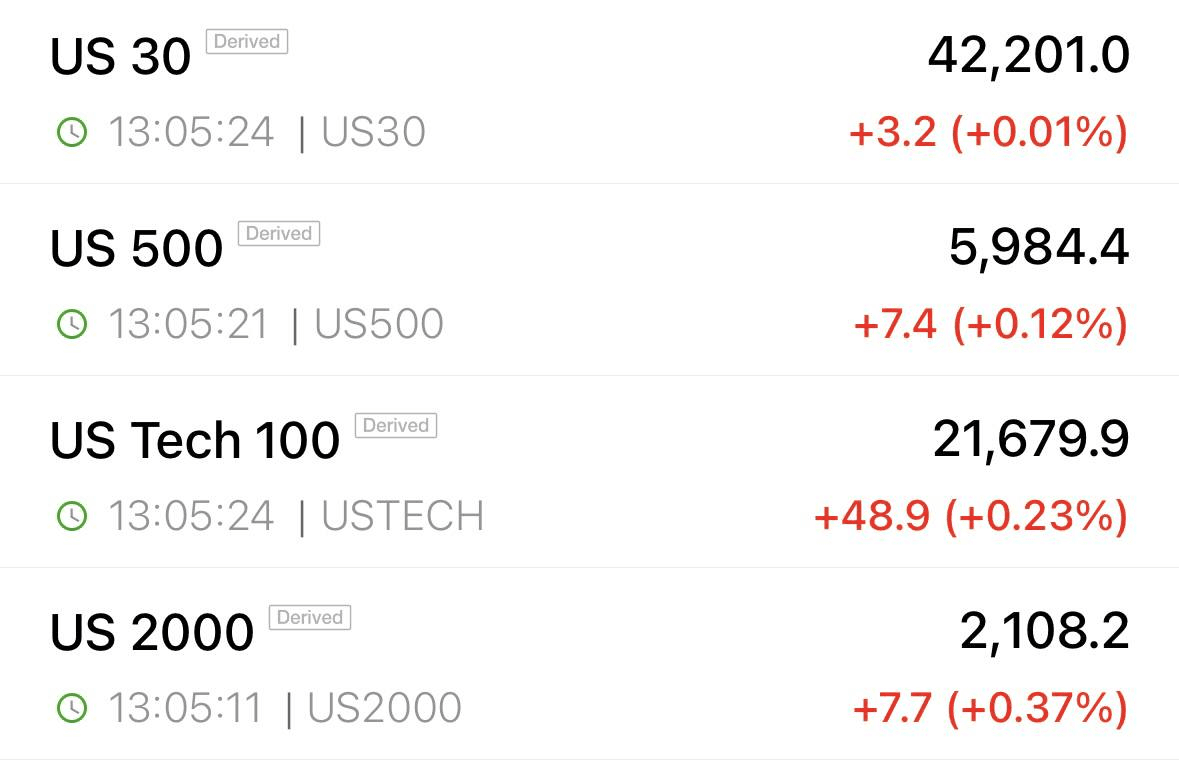Tap the Derived badge next to US 30
The image size is (1179, 774).
click(x=247, y=41)
